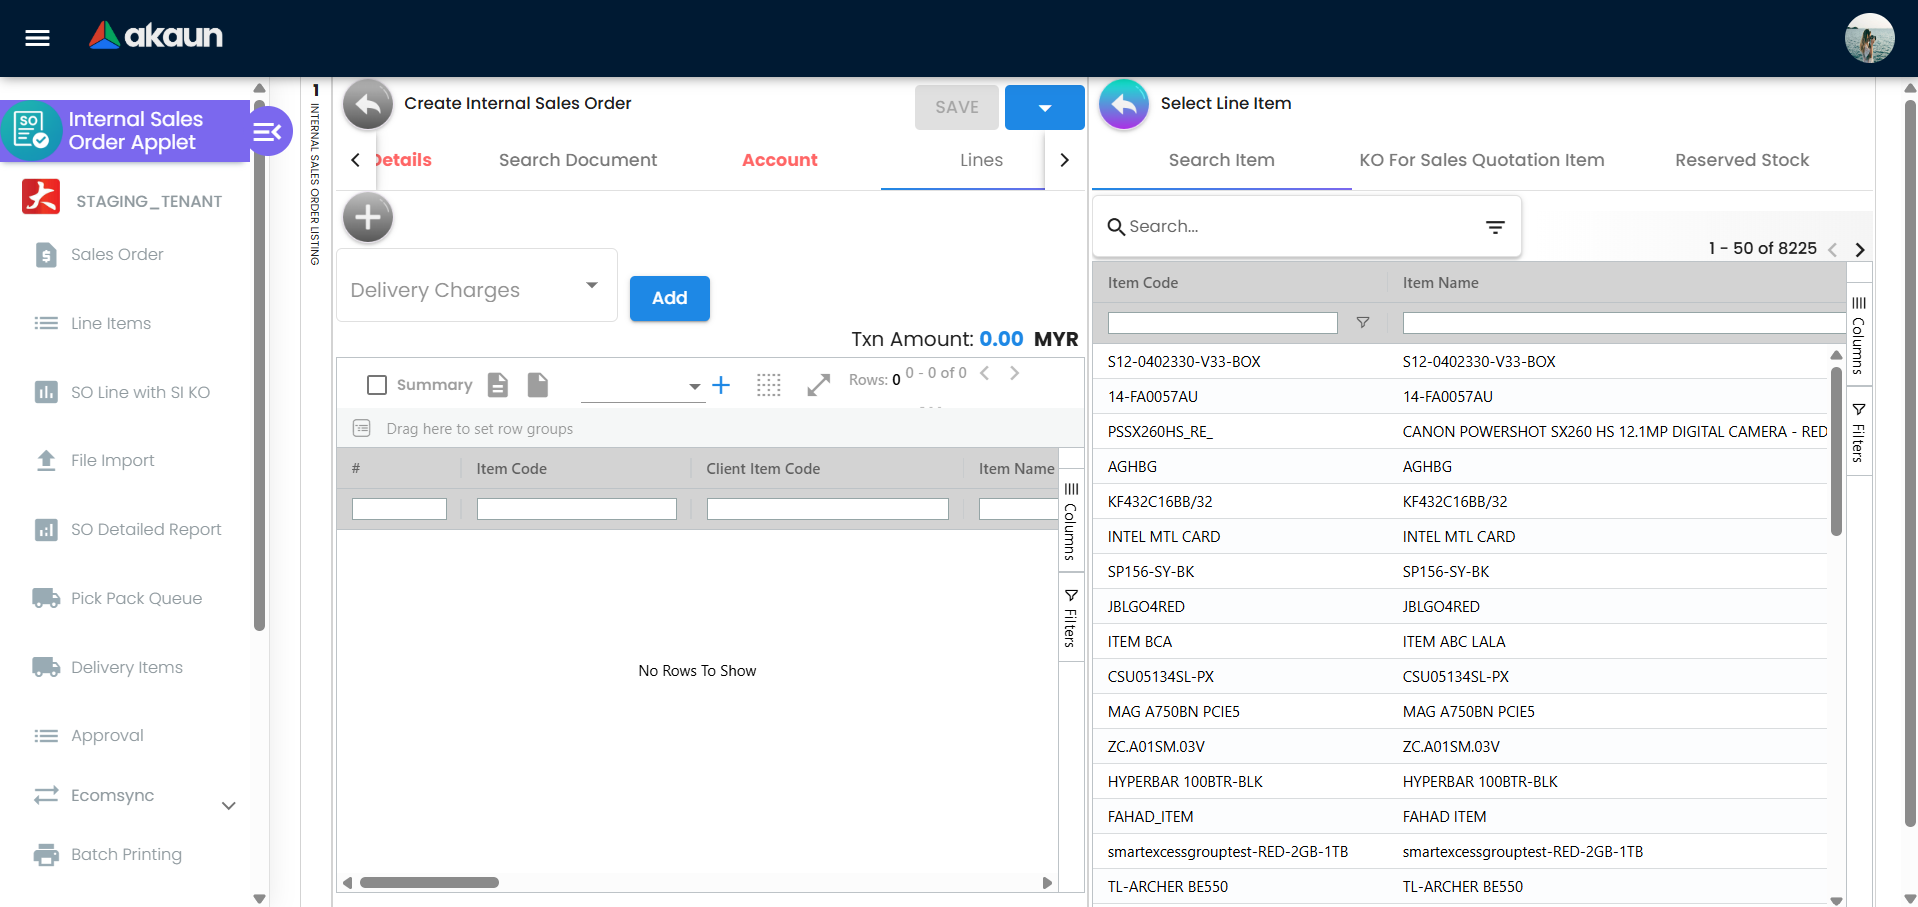Collapse the sidebar using the menu-fold icon
Viewport: 1918px width, 907px height.
[x=267, y=131]
